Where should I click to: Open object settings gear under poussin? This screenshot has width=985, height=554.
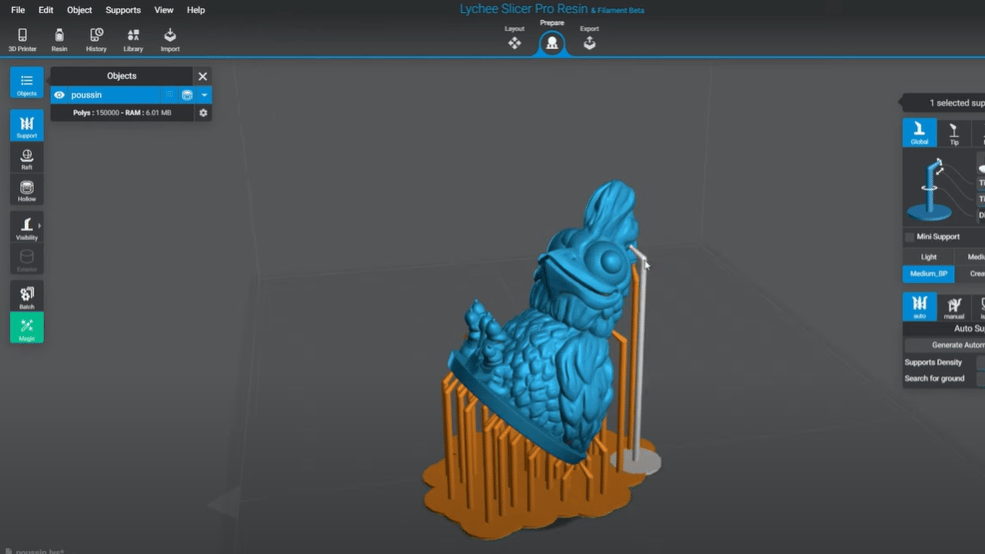[203, 113]
